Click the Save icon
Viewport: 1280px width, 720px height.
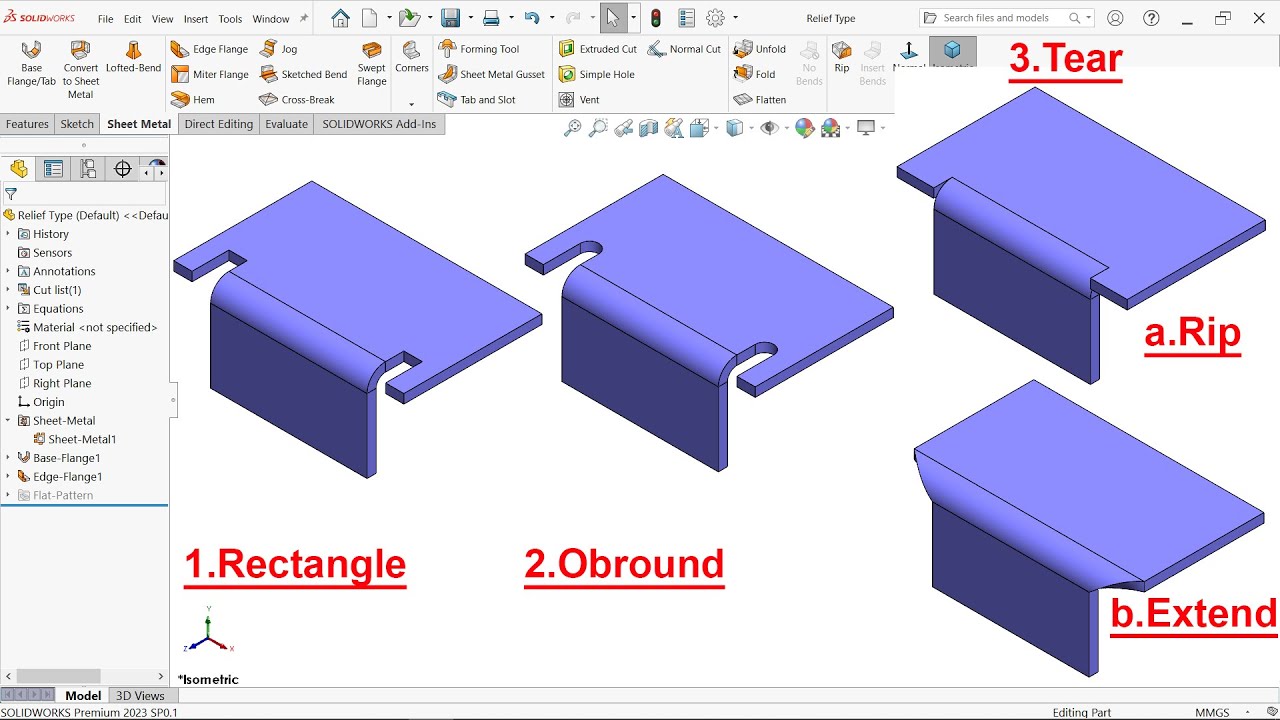tap(451, 18)
